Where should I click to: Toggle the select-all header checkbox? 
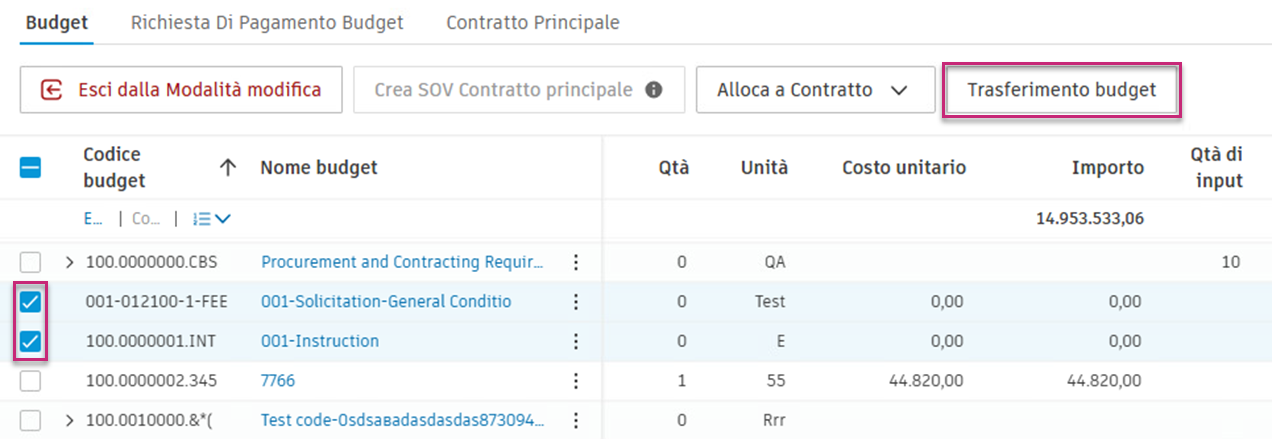(x=31, y=168)
